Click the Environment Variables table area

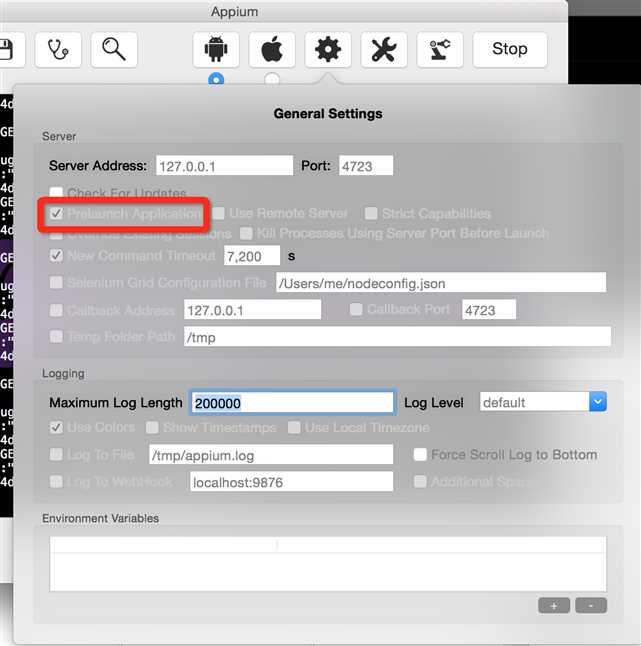point(328,564)
